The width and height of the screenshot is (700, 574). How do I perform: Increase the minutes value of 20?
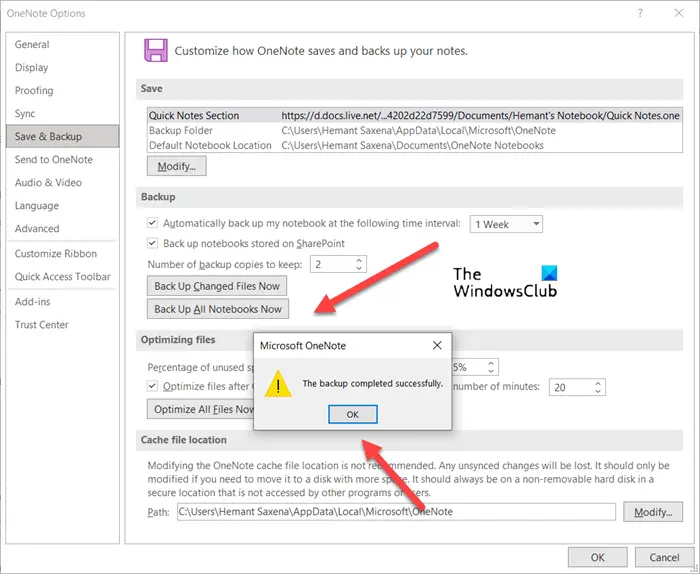pos(598,383)
